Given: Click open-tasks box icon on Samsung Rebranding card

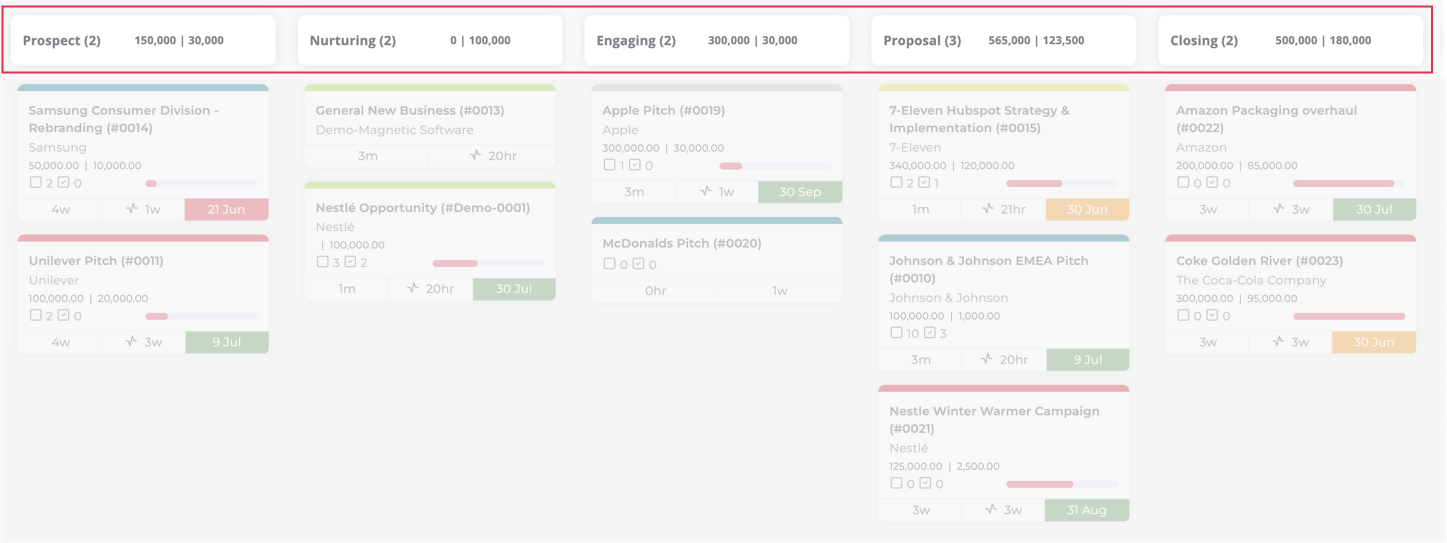Looking at the screenshot, I should point(36,183).
